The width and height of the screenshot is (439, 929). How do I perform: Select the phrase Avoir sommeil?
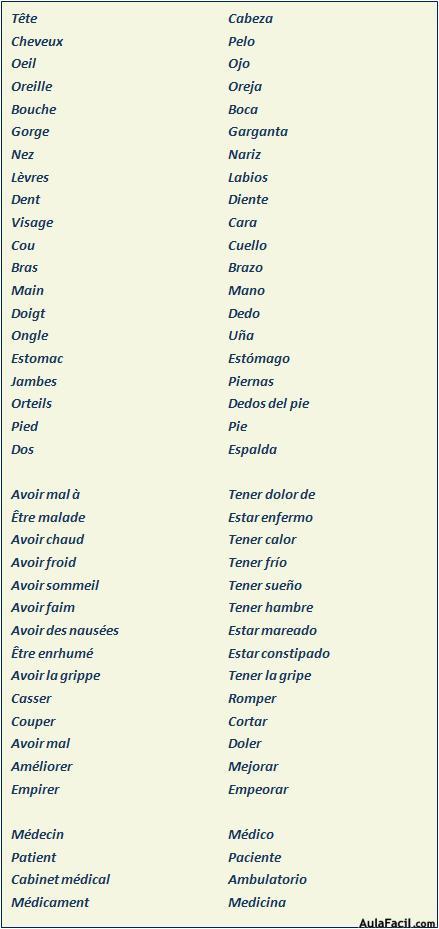[55, 585]
